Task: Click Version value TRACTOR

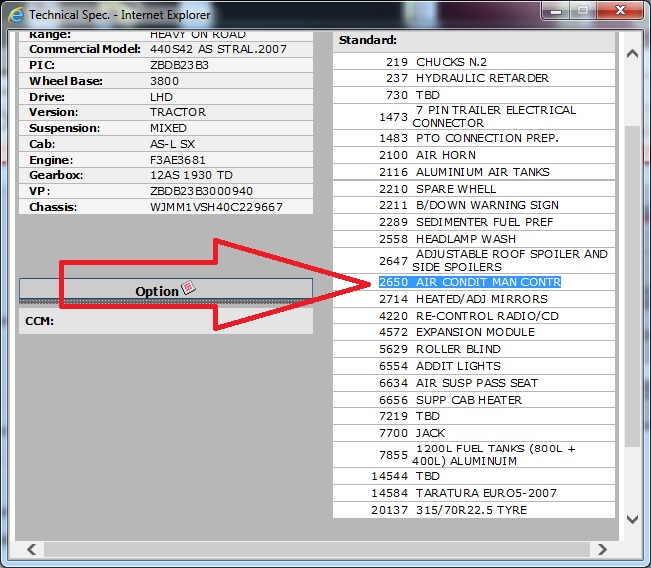Action: tap(178, 112)
